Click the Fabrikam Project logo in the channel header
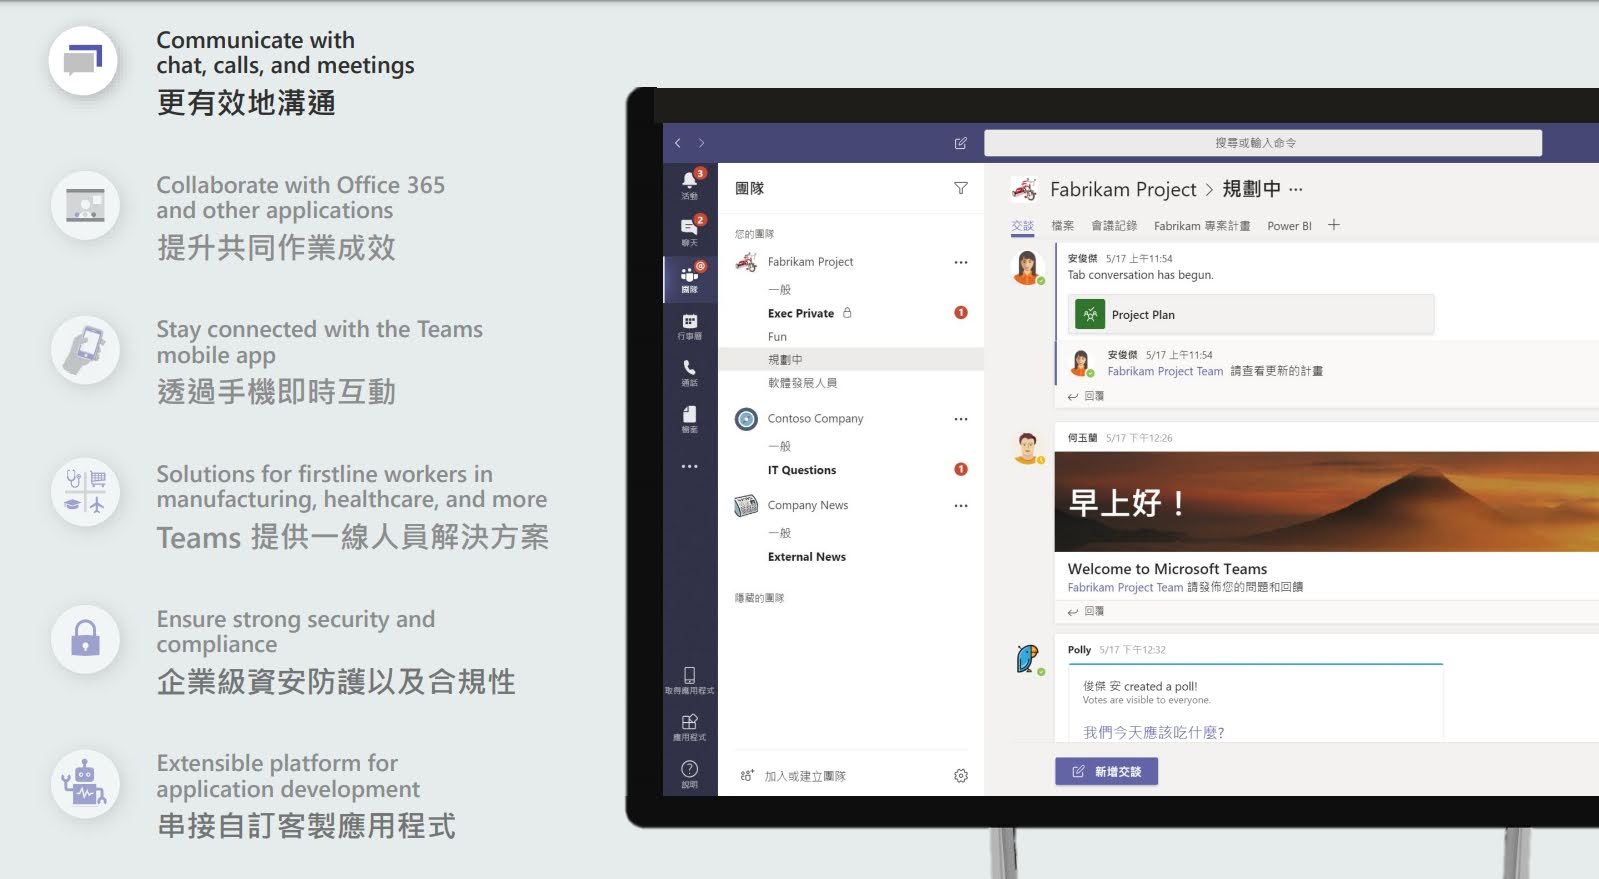 [x=1024, y=189]
